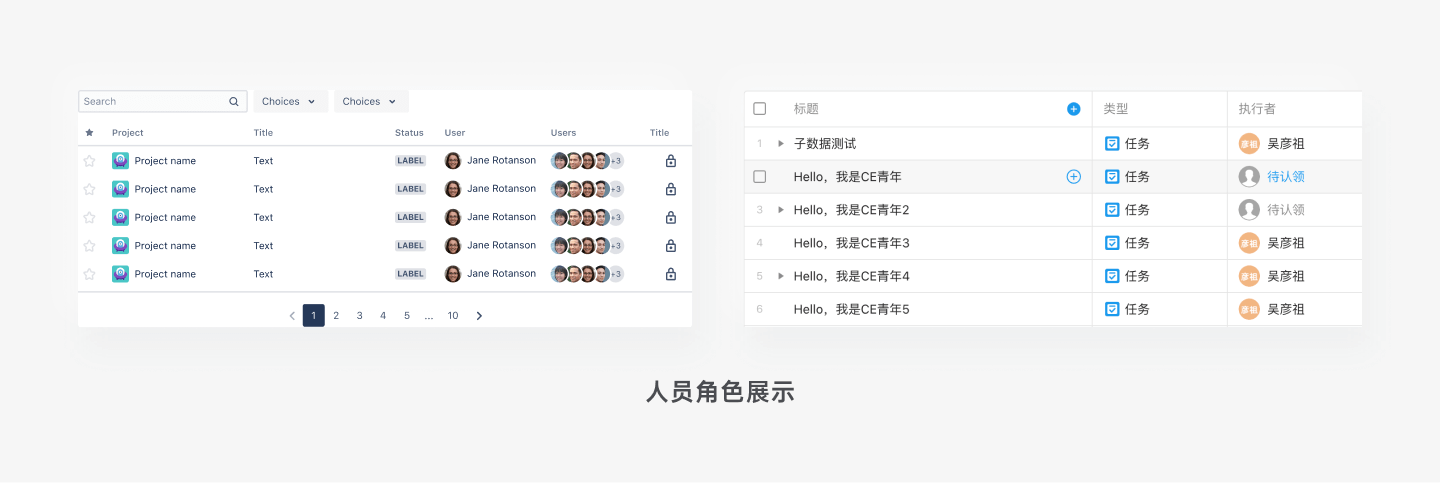
Task: Click the project icon in the top Project name row
Action: tap(121, 160)
